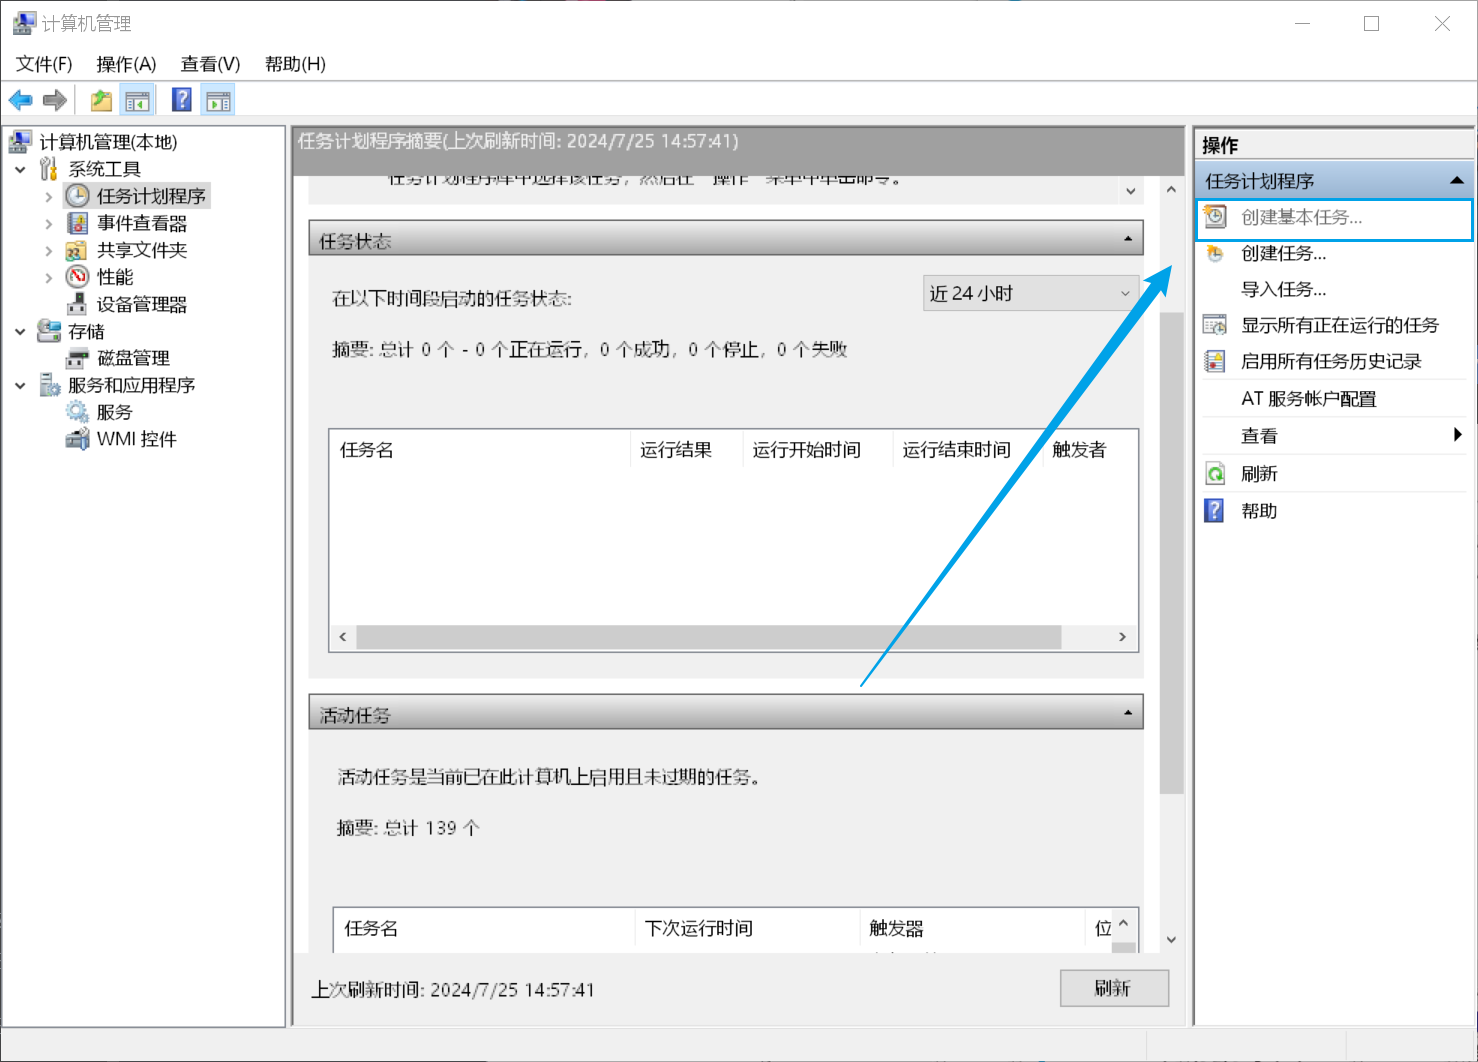The image size is (1478, 1062).
Task: Open the 文件(F) menu
Action: 44,64
